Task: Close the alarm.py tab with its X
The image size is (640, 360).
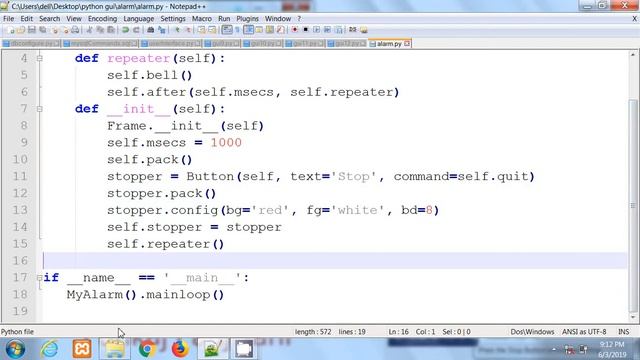Action: tap(407, 43)
